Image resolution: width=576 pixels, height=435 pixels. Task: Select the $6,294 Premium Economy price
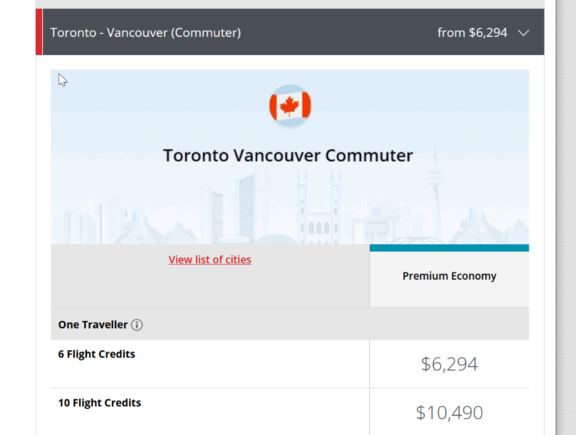[x=449, y=364]
